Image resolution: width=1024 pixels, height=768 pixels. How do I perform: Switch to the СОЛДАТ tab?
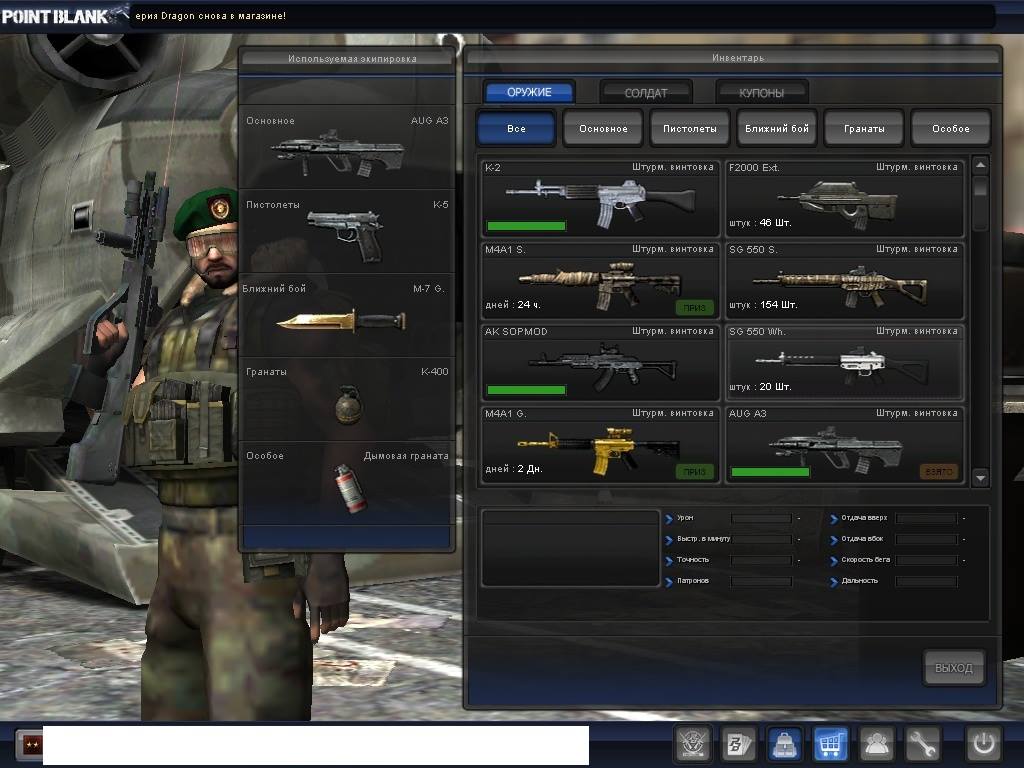click(646, 92)
